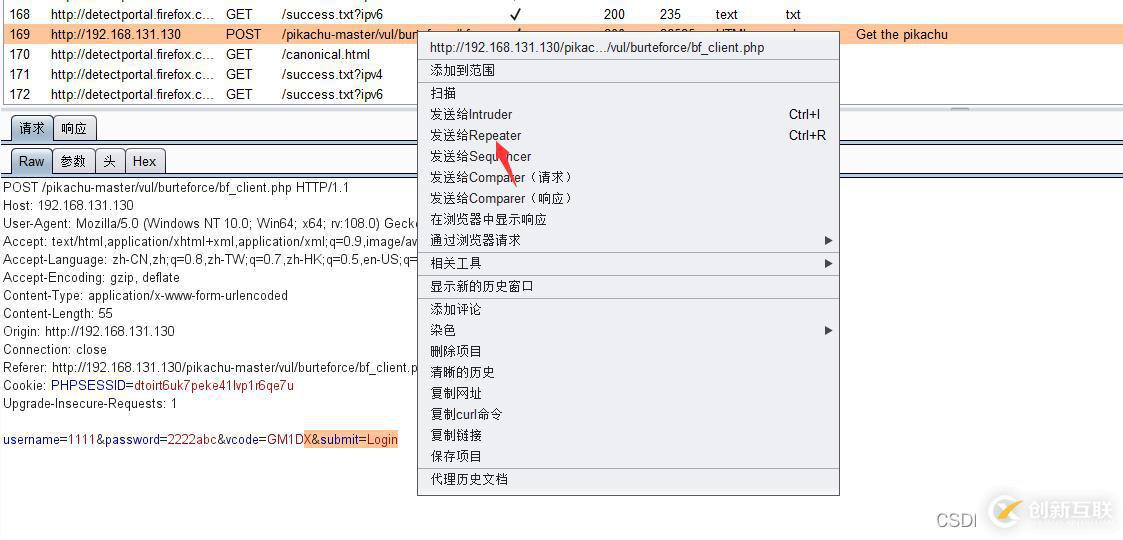Click the username=1111 request body line
1123x540 pixels.
pos(201,439)
